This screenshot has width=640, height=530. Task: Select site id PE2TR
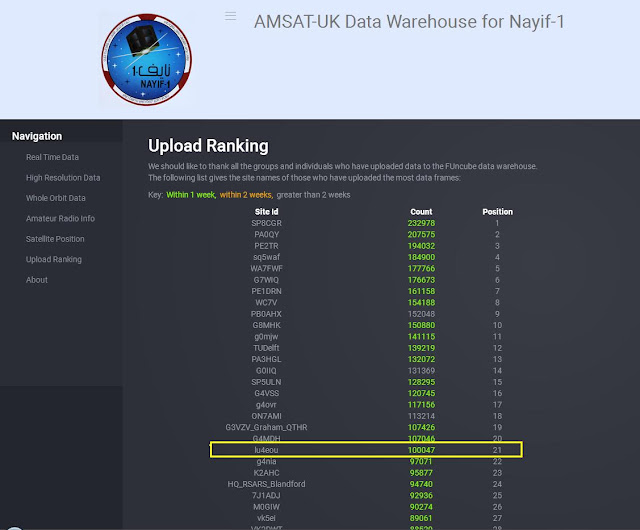tap(267, 246)
